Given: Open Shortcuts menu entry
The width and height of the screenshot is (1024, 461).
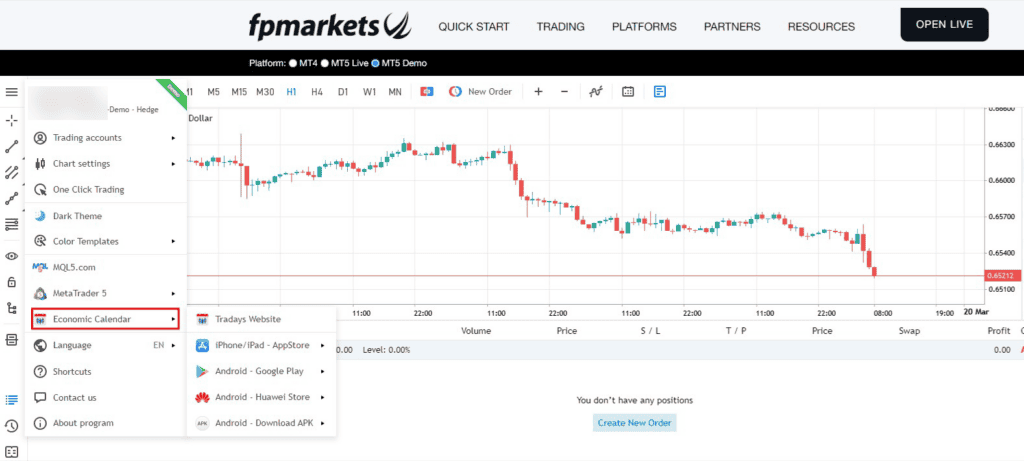Looking at the screenshot, I should (105, 372).
